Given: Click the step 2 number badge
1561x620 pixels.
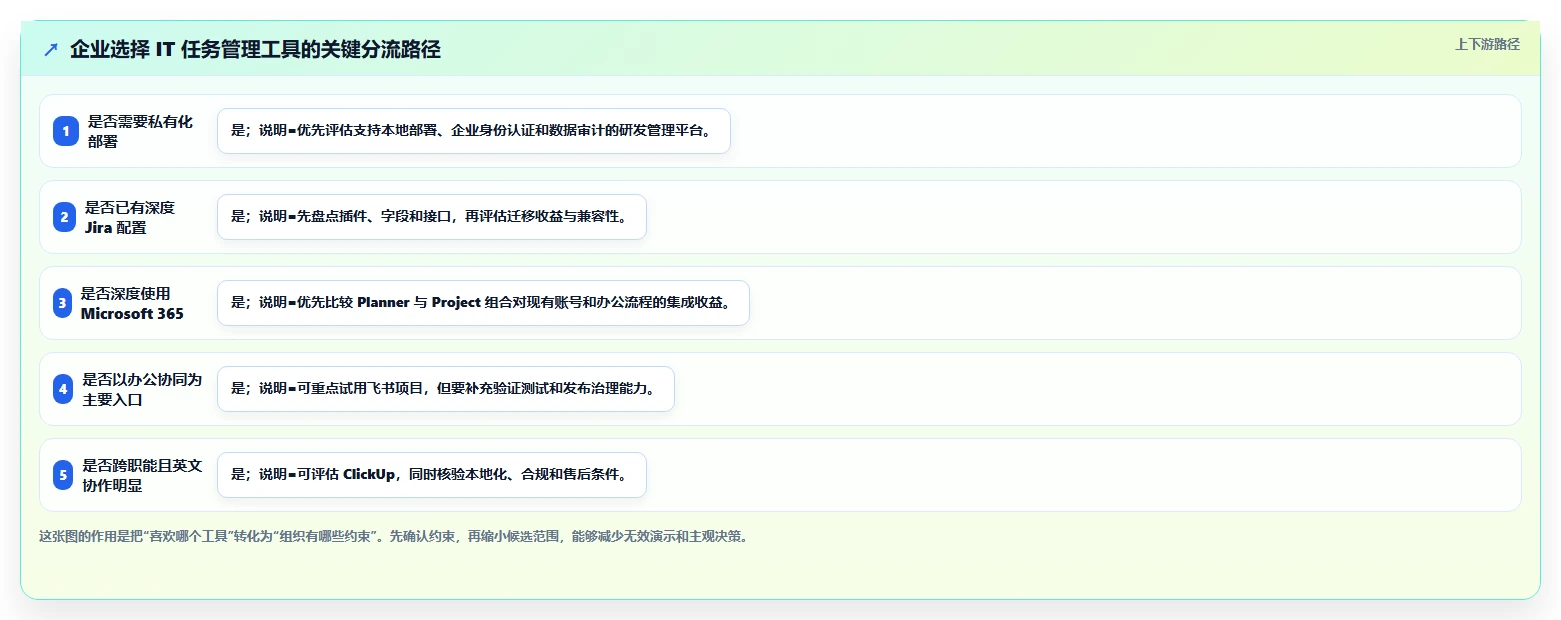Looking at the screenshot, I should (64, 217).
